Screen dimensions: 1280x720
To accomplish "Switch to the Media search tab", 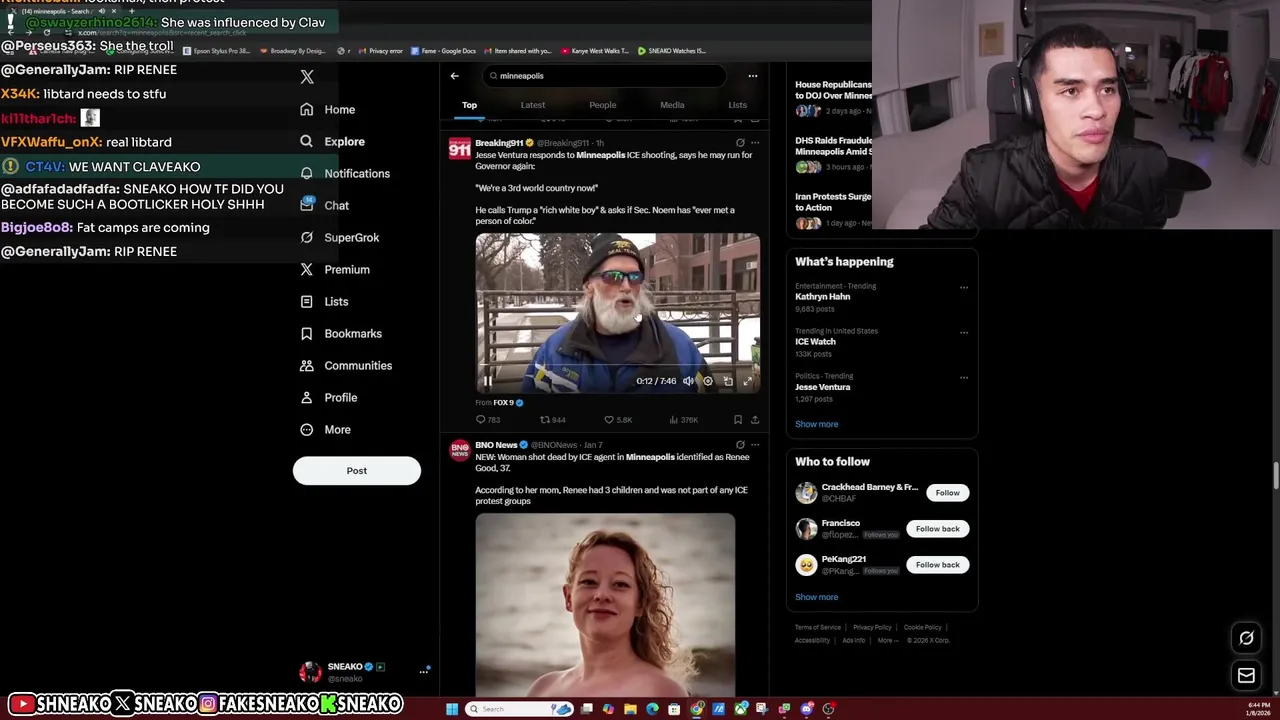I will point(672,105).
